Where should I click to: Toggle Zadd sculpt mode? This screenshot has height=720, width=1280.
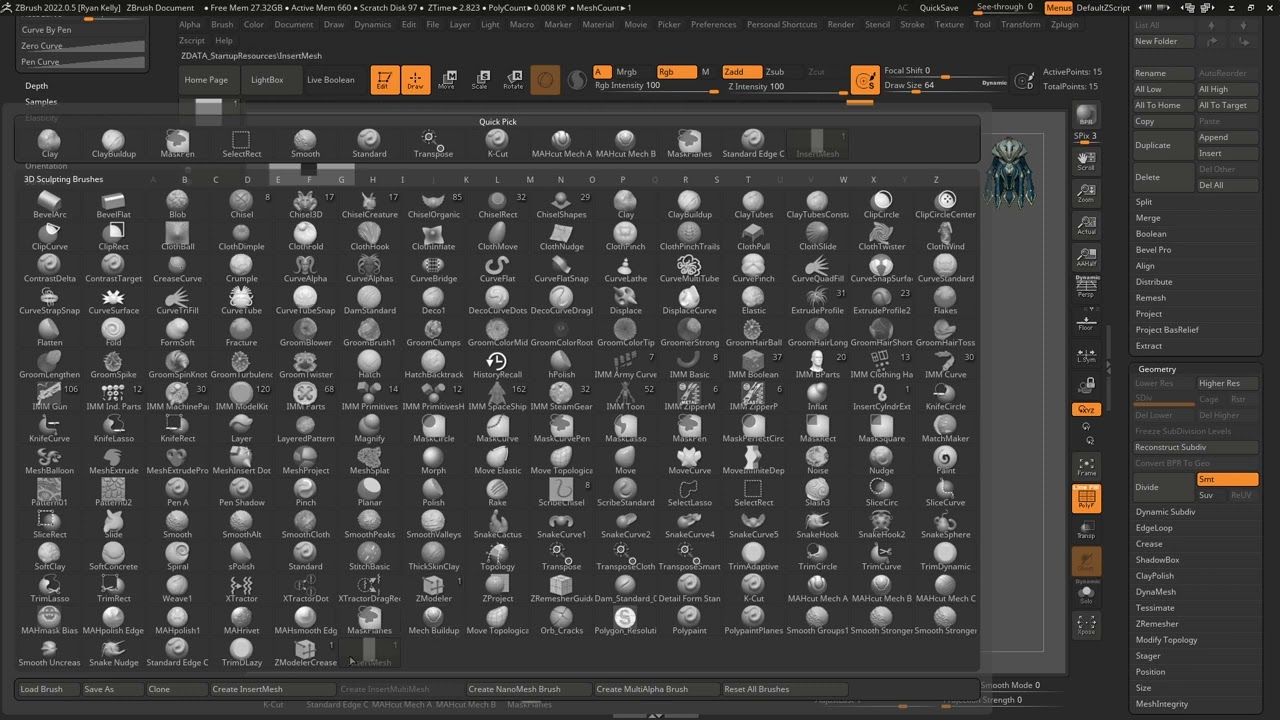pos(741,72)
